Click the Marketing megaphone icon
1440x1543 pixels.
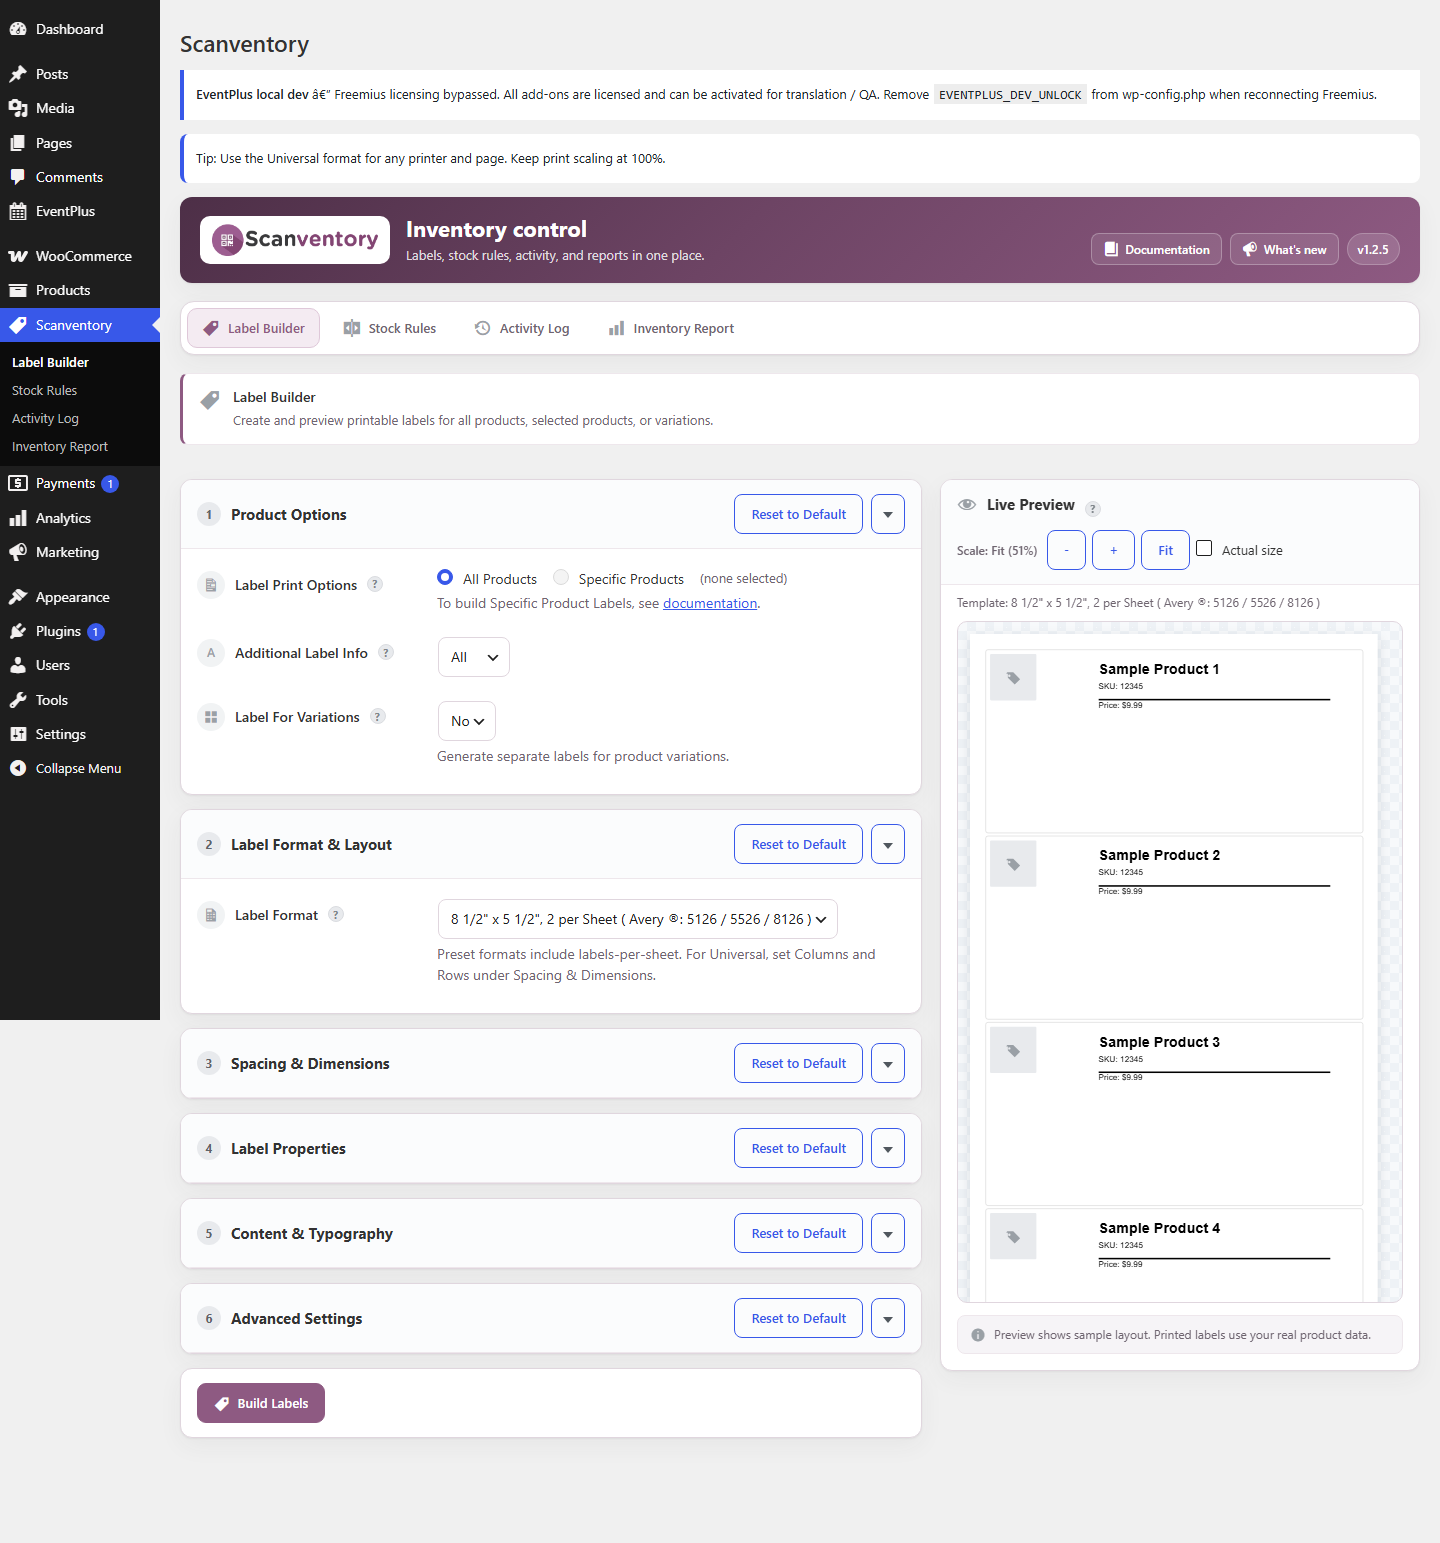pos(18,552)
